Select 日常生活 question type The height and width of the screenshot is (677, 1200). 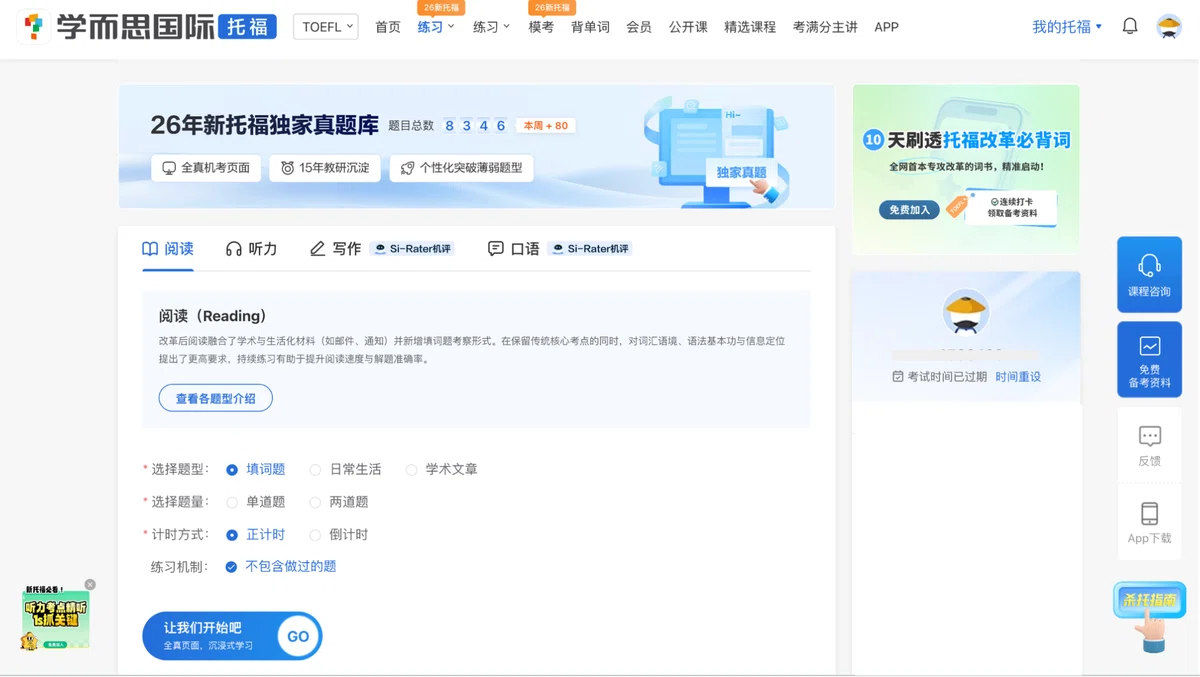click(345, 469)
